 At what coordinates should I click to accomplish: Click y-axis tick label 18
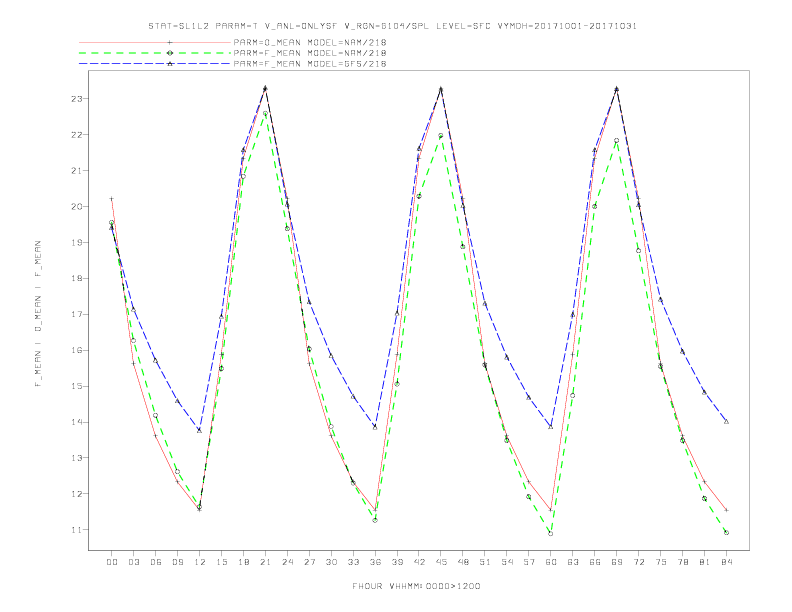(76, 278)
